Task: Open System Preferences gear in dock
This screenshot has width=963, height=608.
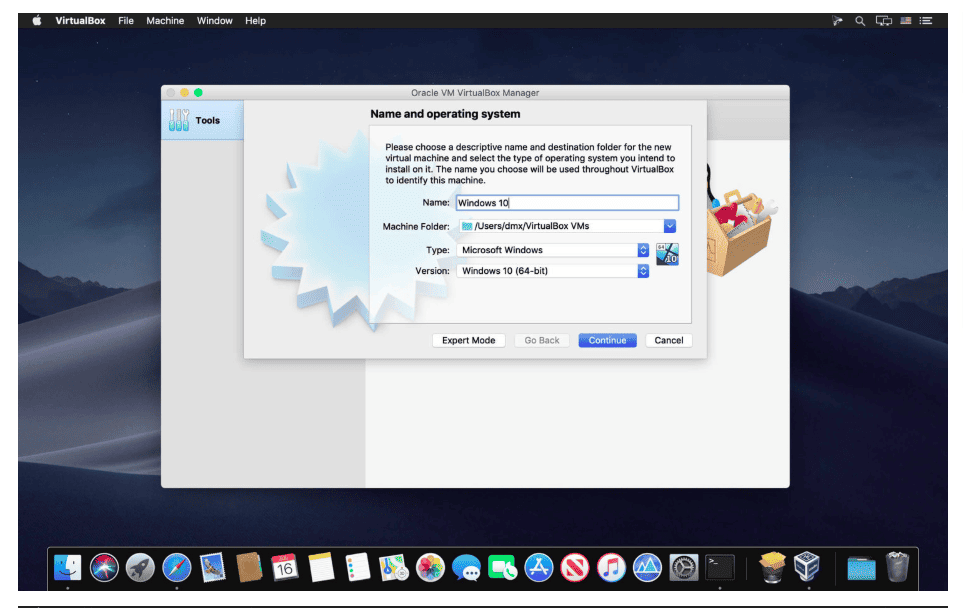Action: pos(684,567)
